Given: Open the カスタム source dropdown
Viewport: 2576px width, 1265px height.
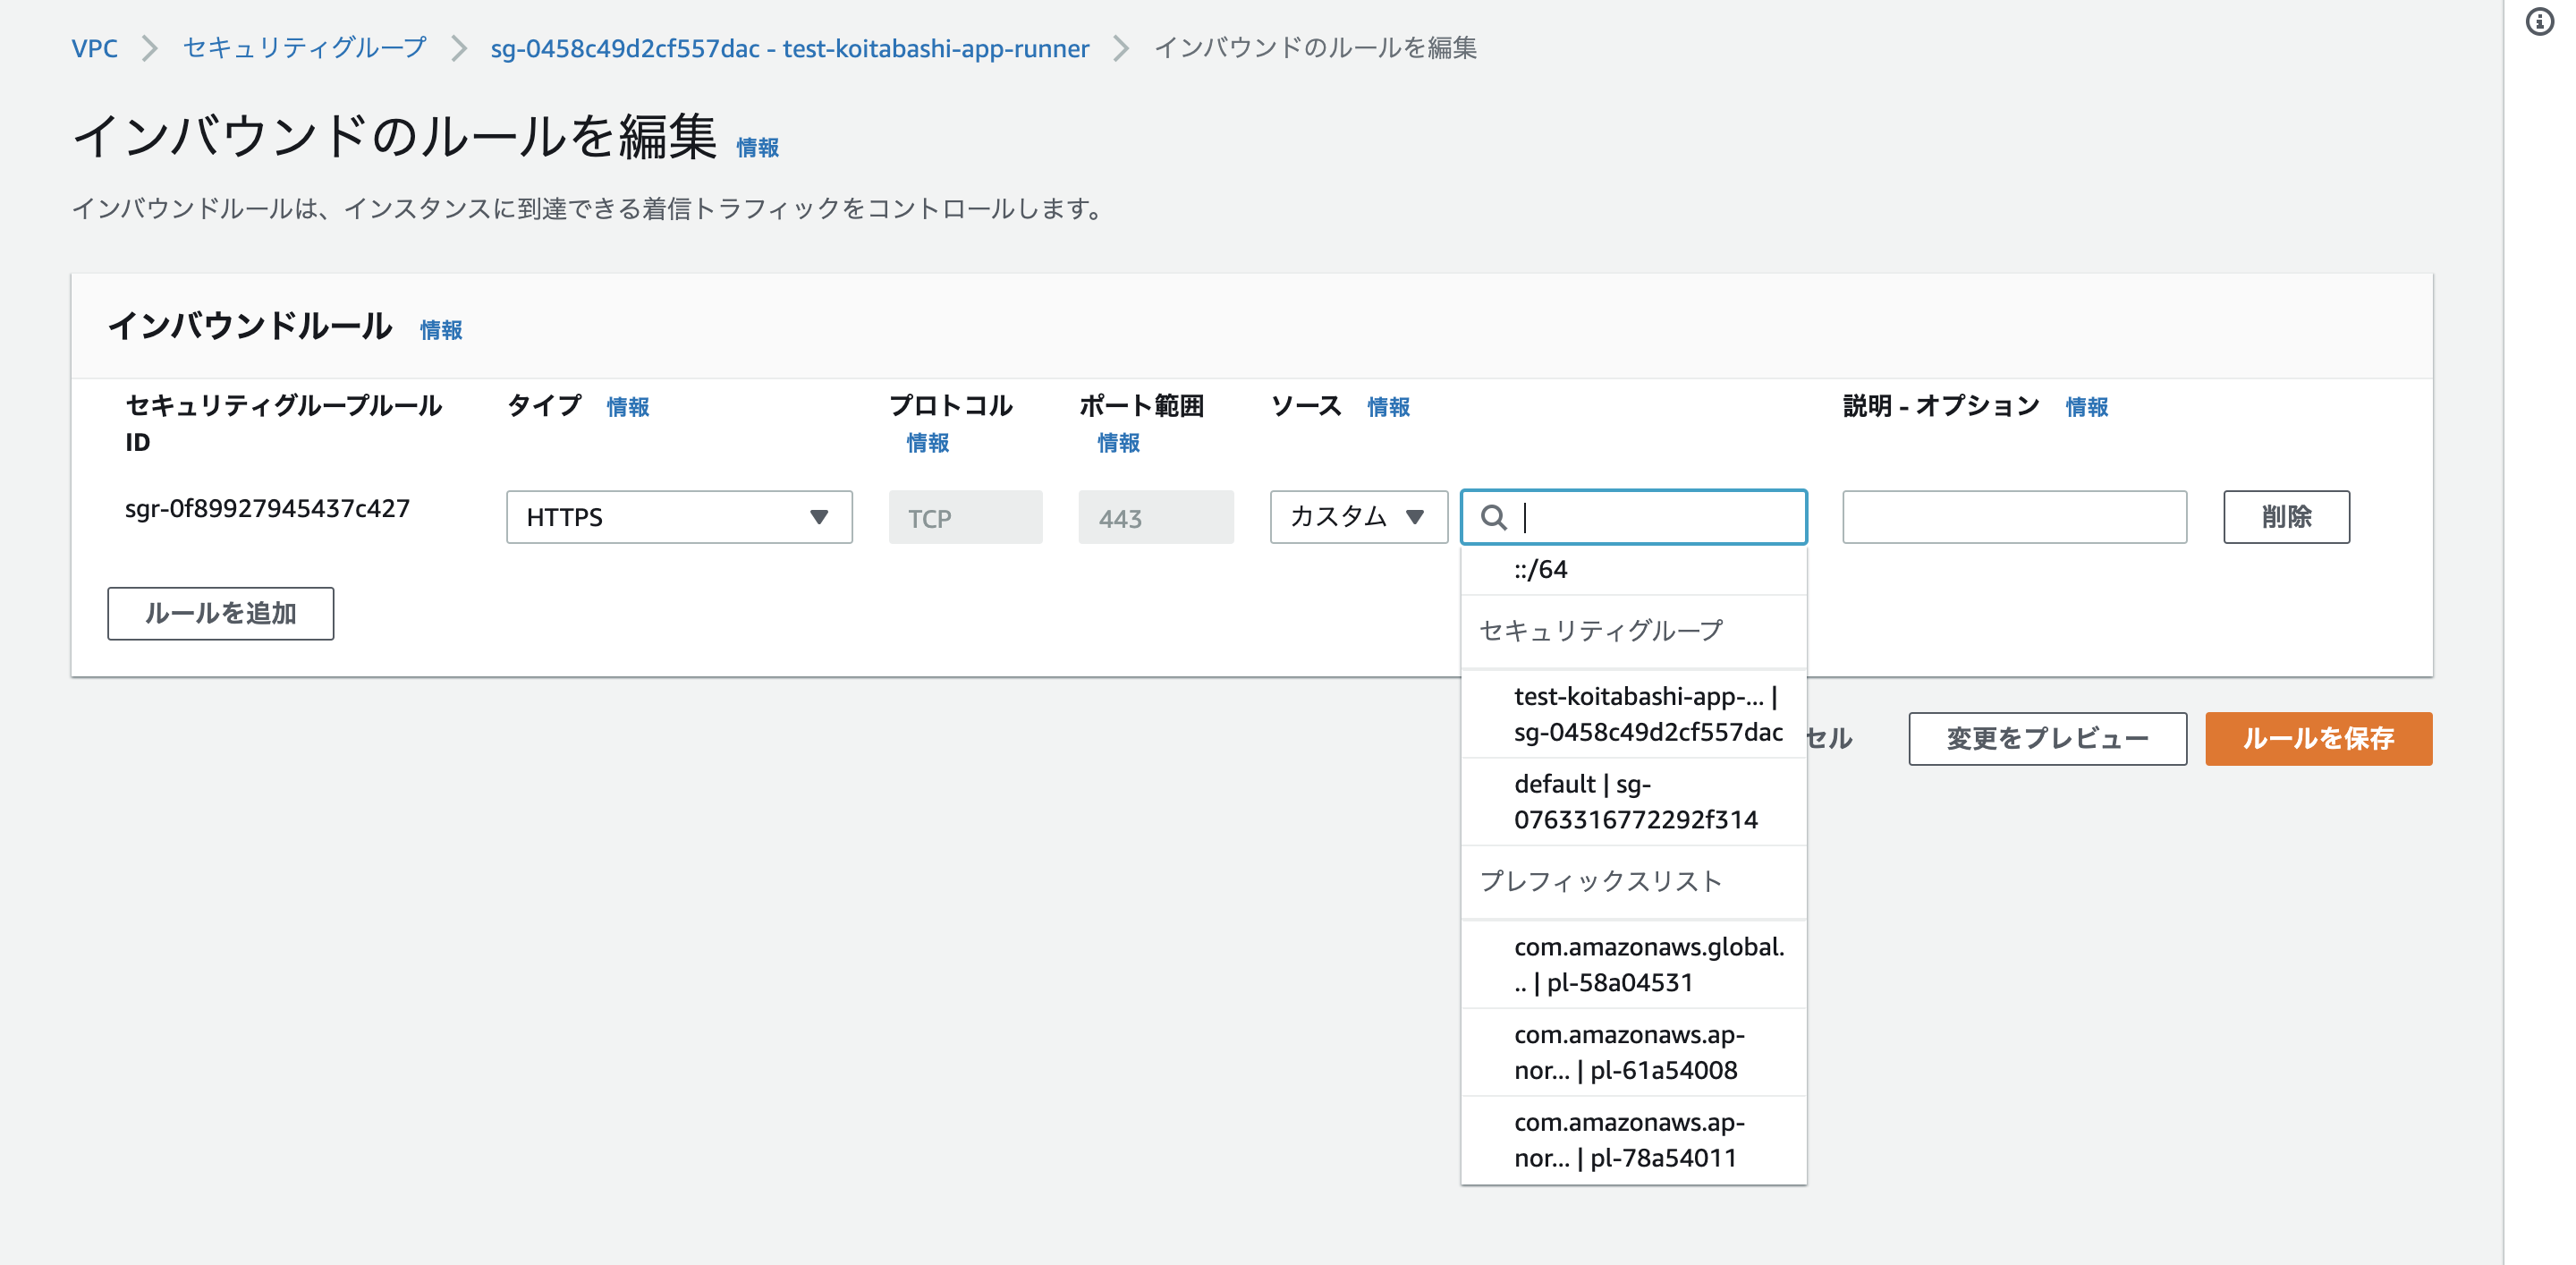Looking at the screenshot, I should (x=1358, y=517).
